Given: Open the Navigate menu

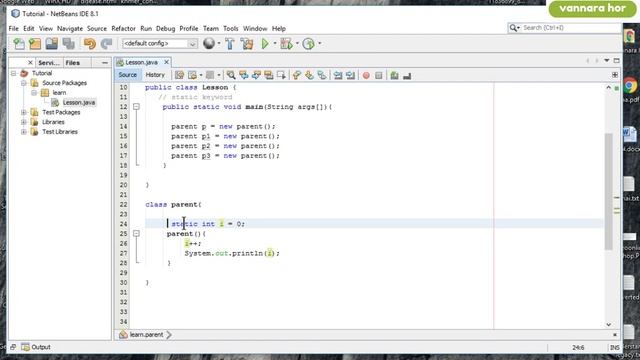Looking at the screenshot, I should click(x=70, y=29).
